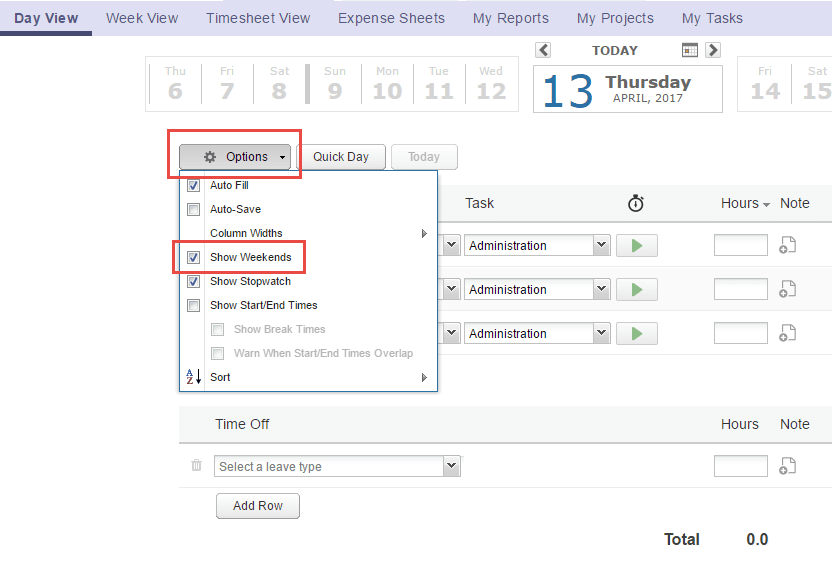This screenshot has width=832, height=564.
Task: Start the stopwatch in the third task row
Action: [636, 334]
